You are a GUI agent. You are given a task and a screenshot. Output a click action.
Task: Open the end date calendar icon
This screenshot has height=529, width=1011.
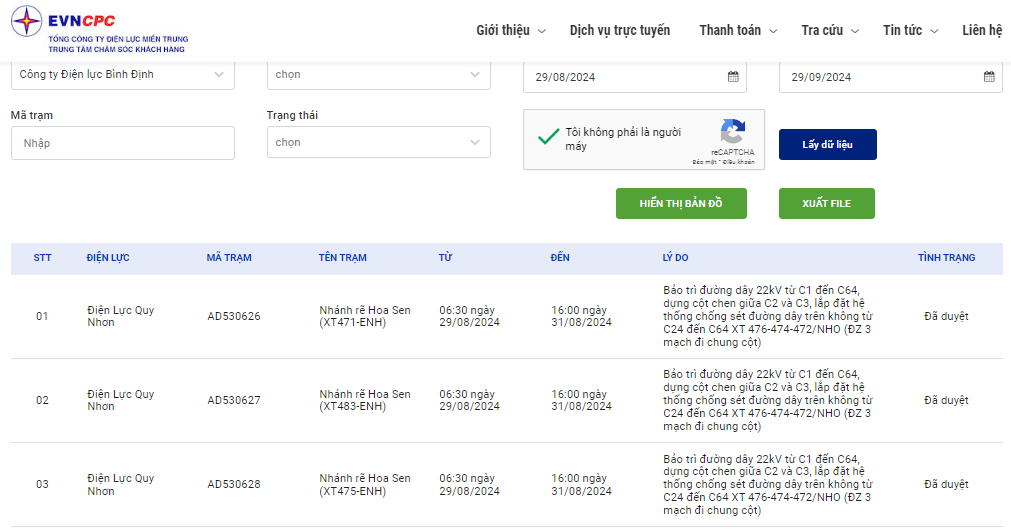coord(989,76)
